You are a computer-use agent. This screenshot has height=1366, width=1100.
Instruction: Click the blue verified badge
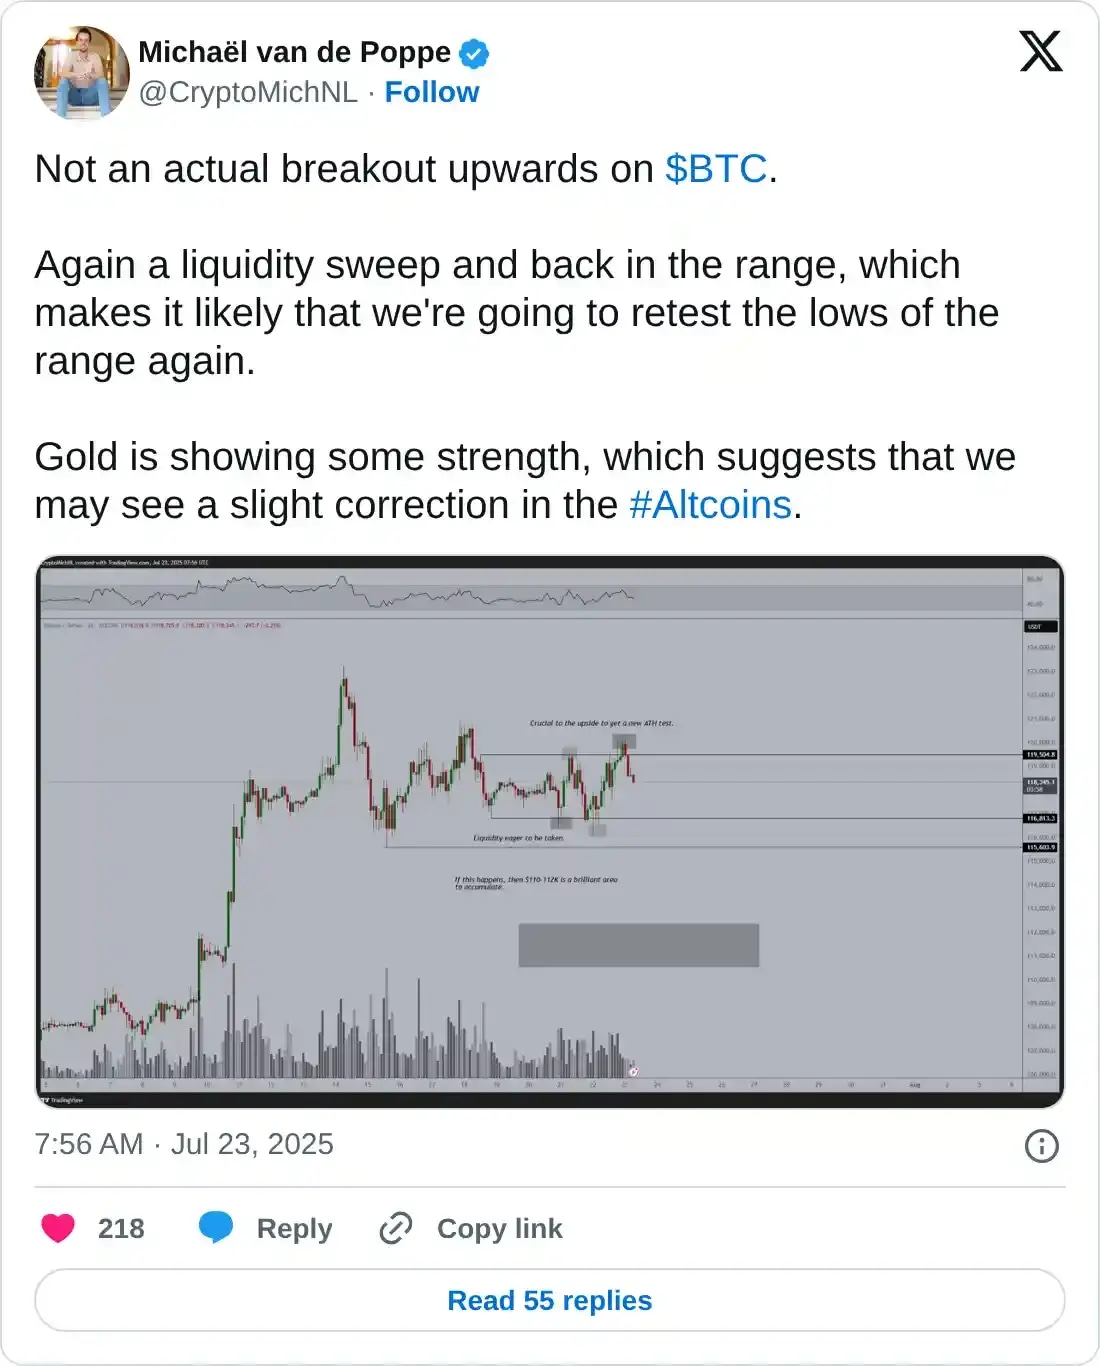click(x=474, y=53)
